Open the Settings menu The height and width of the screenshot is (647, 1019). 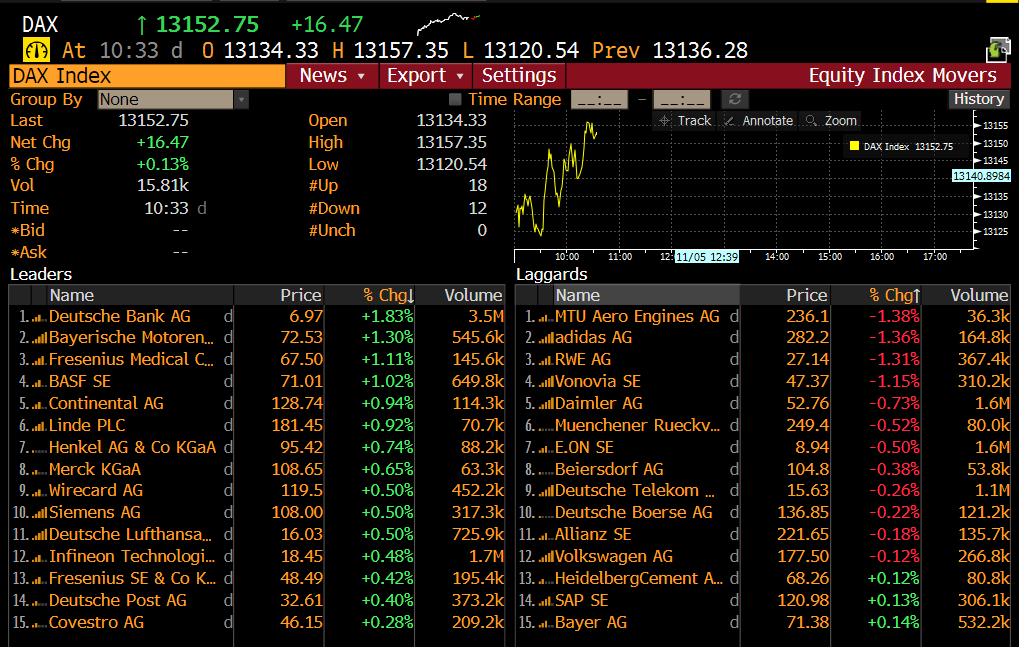[518, 76]
